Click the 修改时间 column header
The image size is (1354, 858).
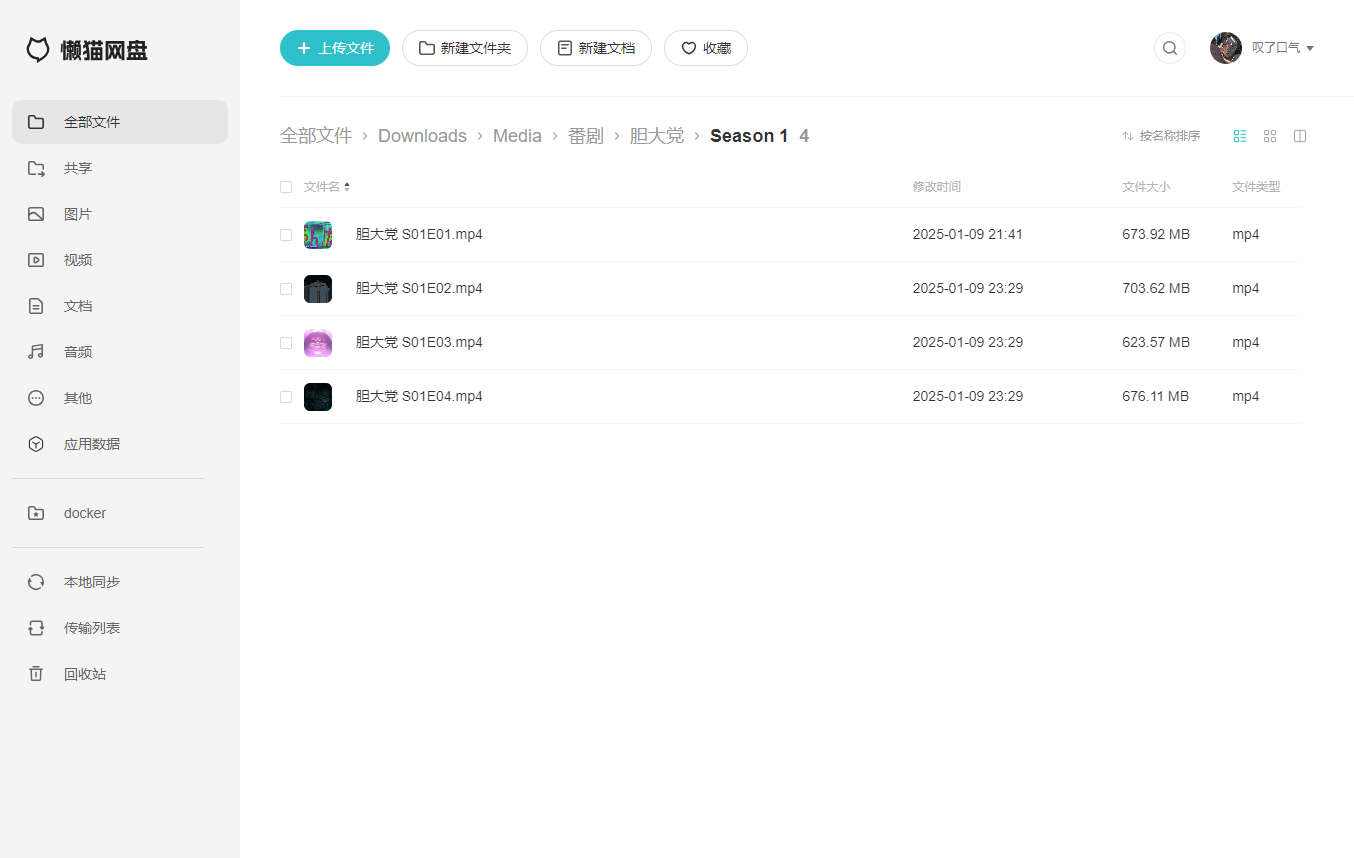(937, 187)
